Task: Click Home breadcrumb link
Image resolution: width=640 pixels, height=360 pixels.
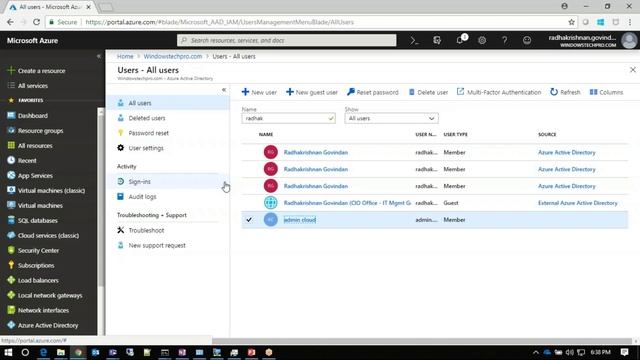Action: click(125, 56)
